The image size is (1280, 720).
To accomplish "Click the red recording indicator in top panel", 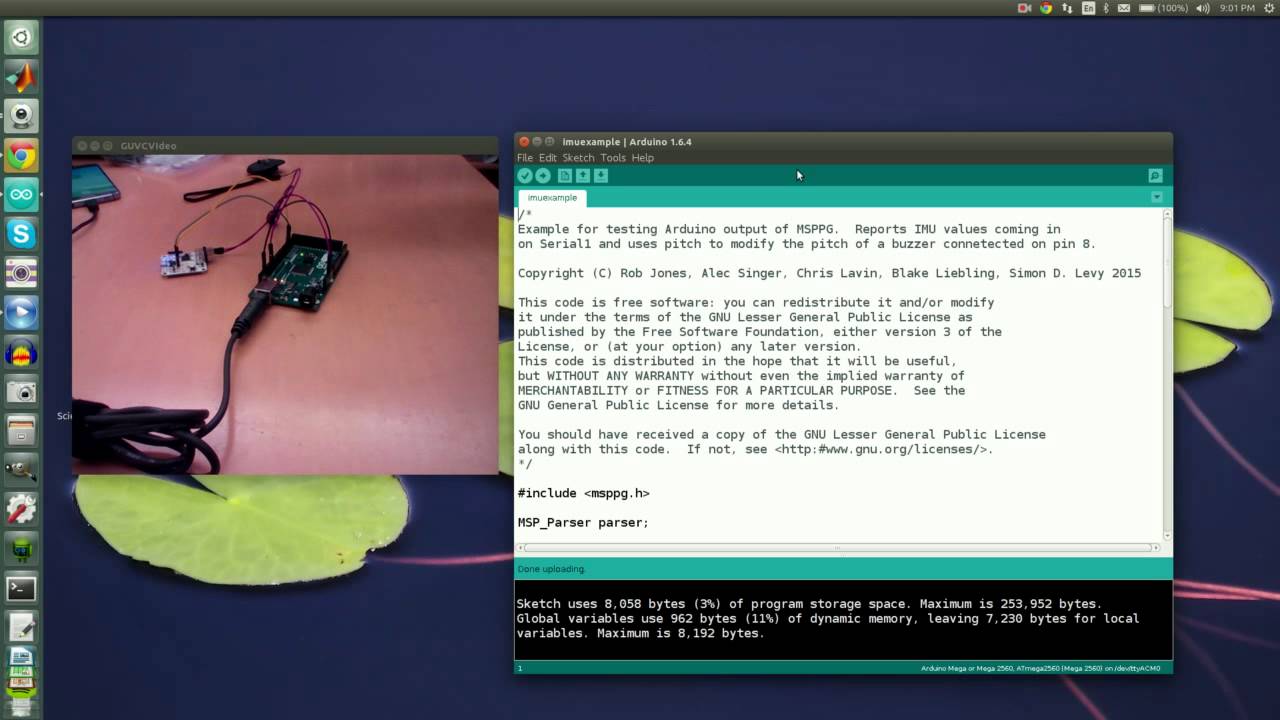I will click(x=1024, y=8).
